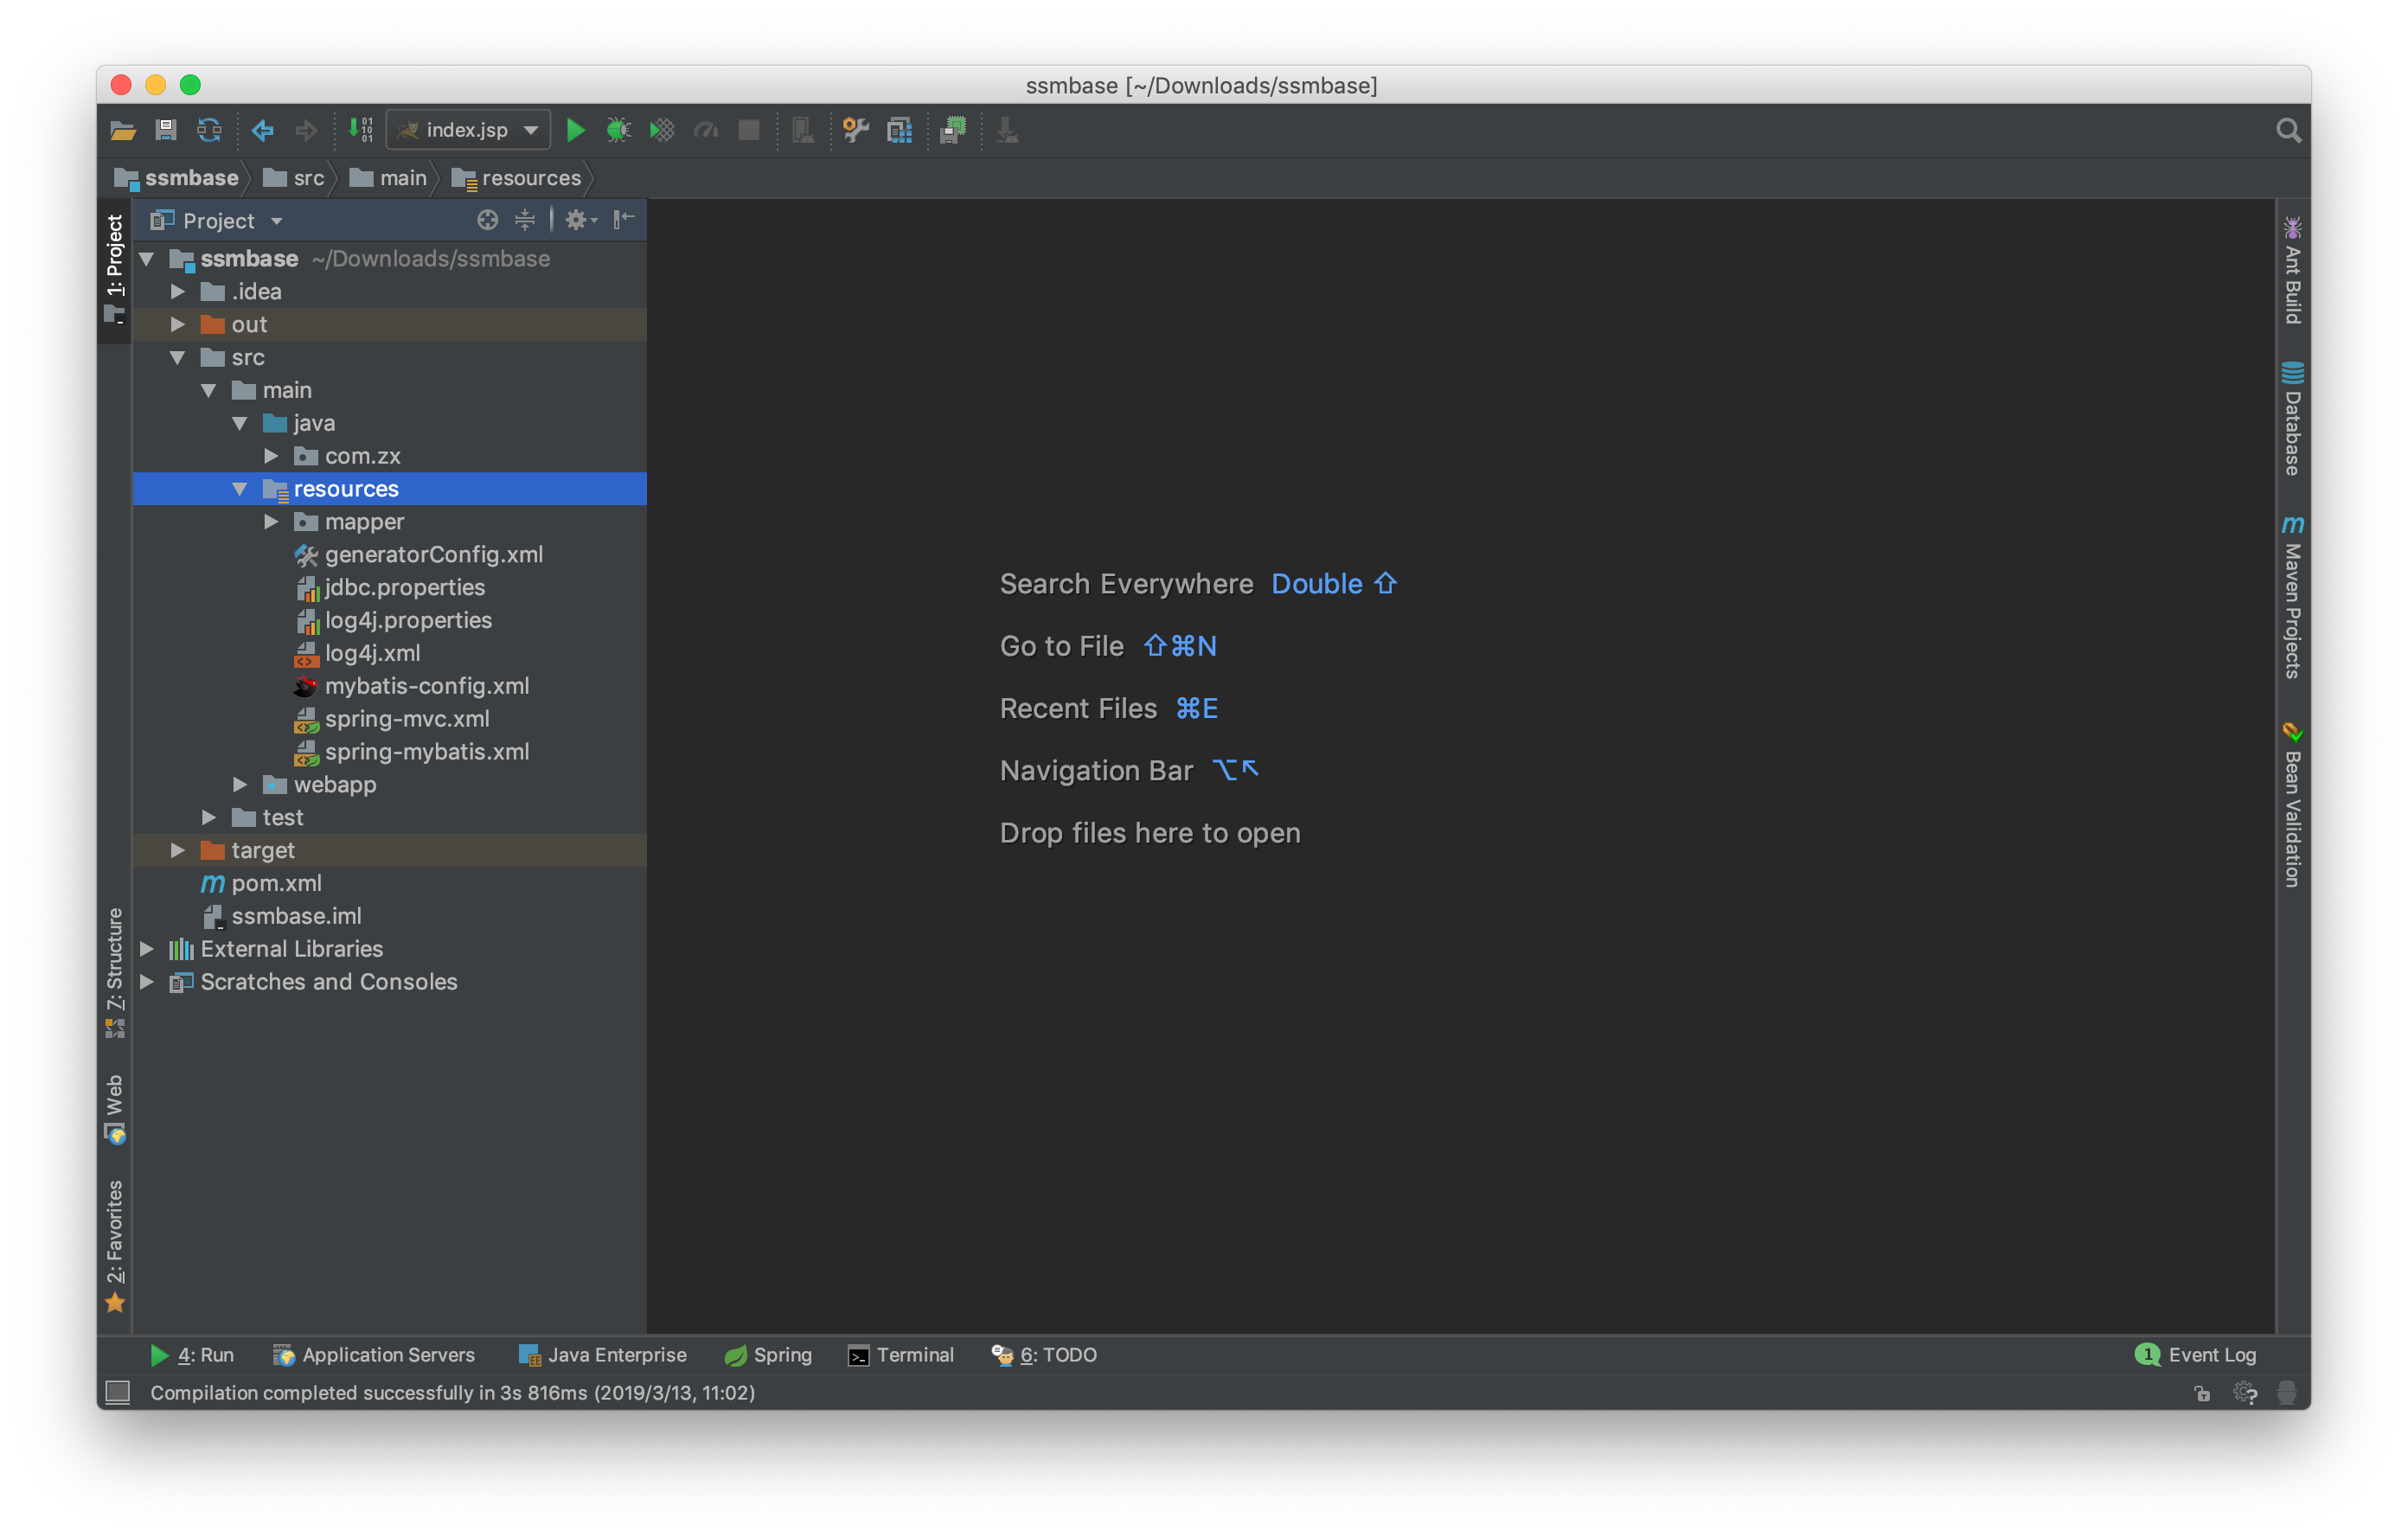This screenshot has height=1538, width=2408.
Task: Click the Android download arrow icon
Action: point(1007,130)
